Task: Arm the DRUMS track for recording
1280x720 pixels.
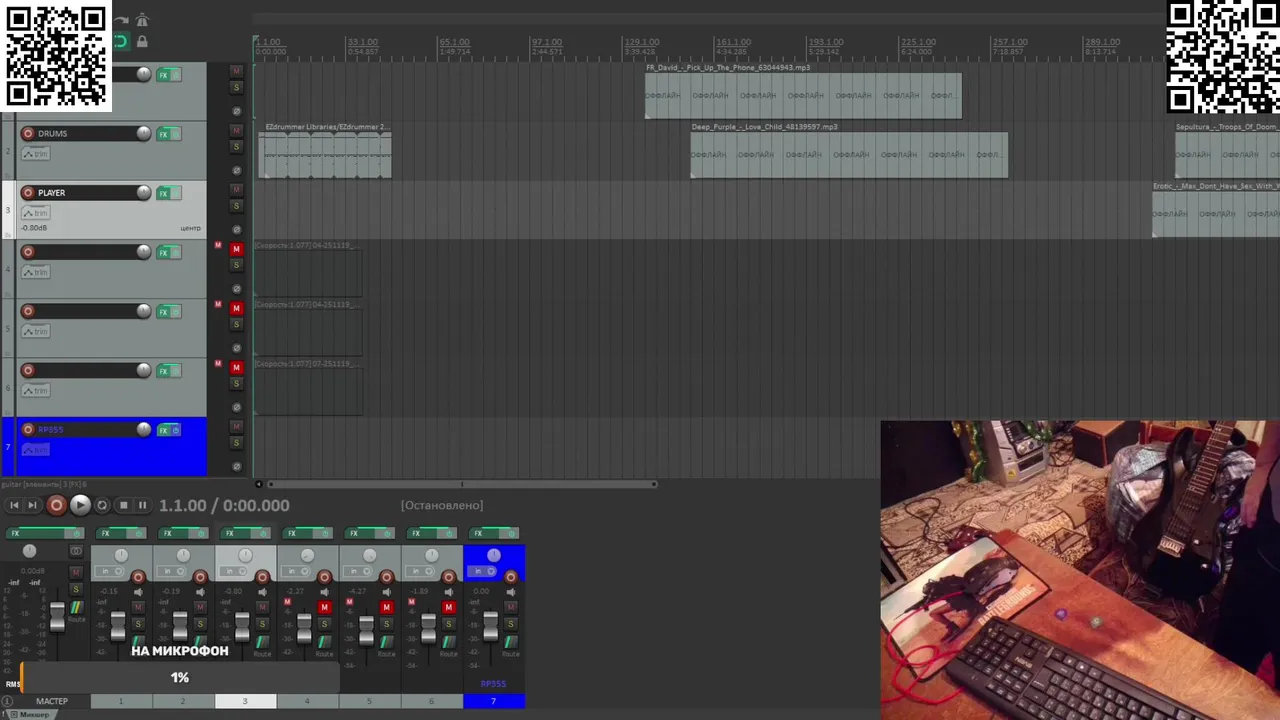Action: point(28,133)
